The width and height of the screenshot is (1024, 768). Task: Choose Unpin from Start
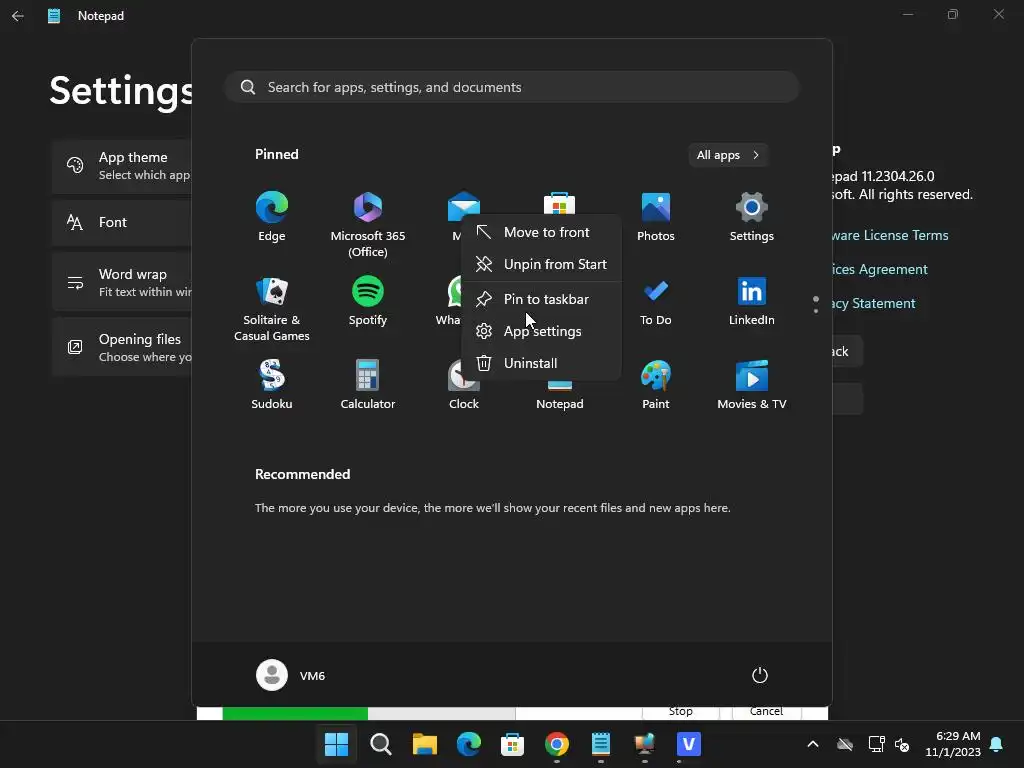coord(541,264)
